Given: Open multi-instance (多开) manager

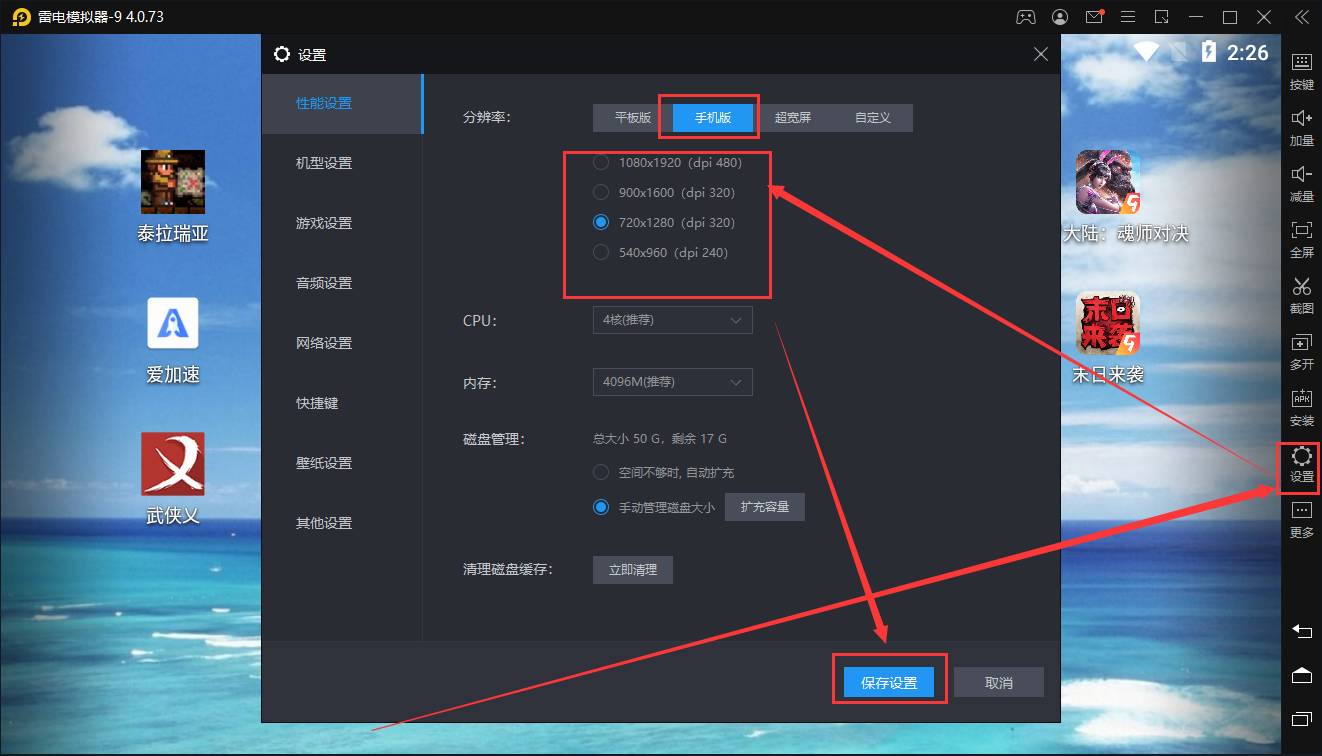Looking at the screenshot, I should coord(1301,349).
